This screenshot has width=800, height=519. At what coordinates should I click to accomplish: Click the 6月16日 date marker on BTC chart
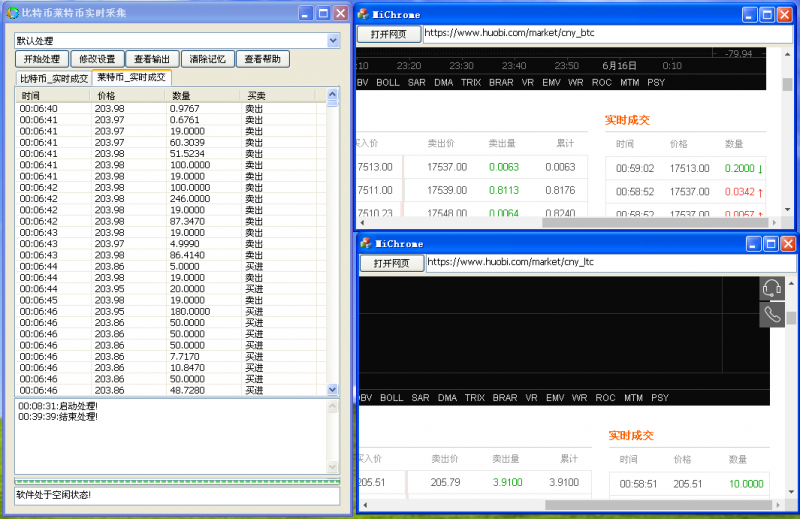click(619, 65)
